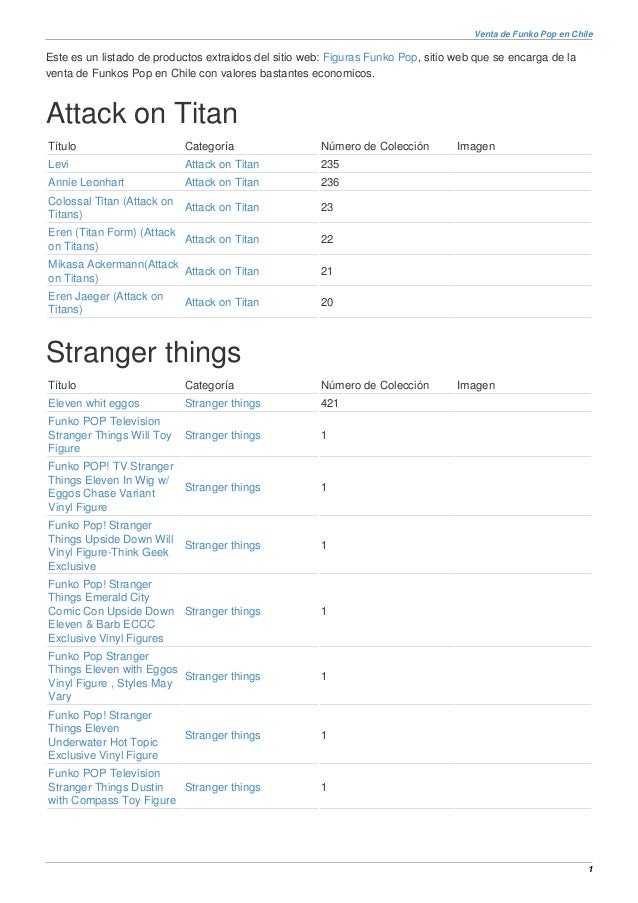Open Eleven Underwater Hot Topic Exclusive link
This screenshot has height=903, width=638.
[103, 735]
